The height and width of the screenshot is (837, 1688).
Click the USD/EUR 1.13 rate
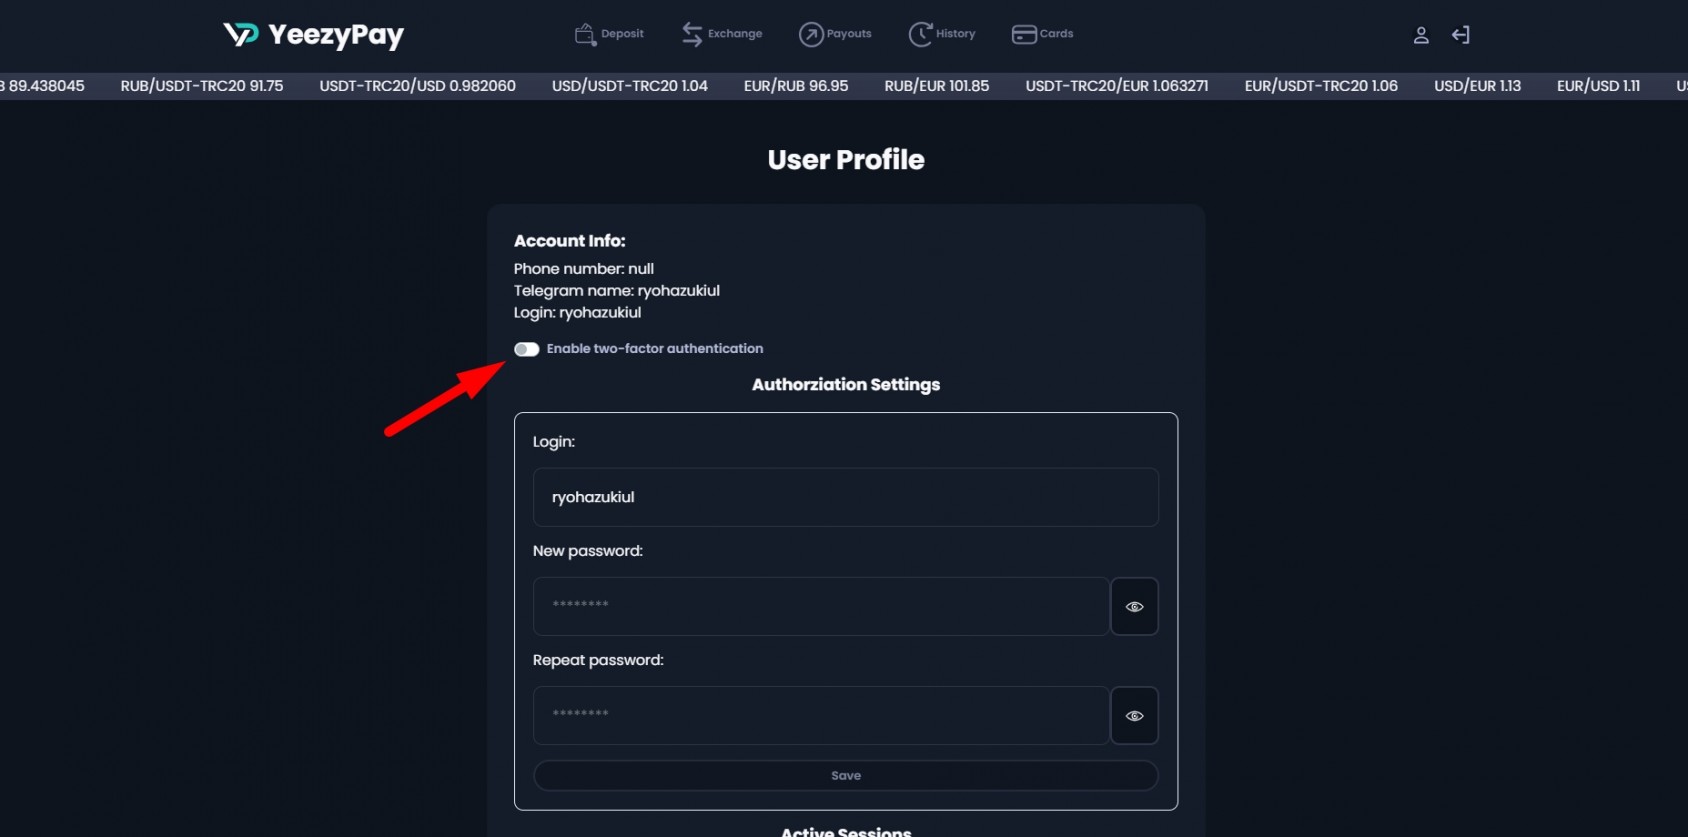[1478, 86]
